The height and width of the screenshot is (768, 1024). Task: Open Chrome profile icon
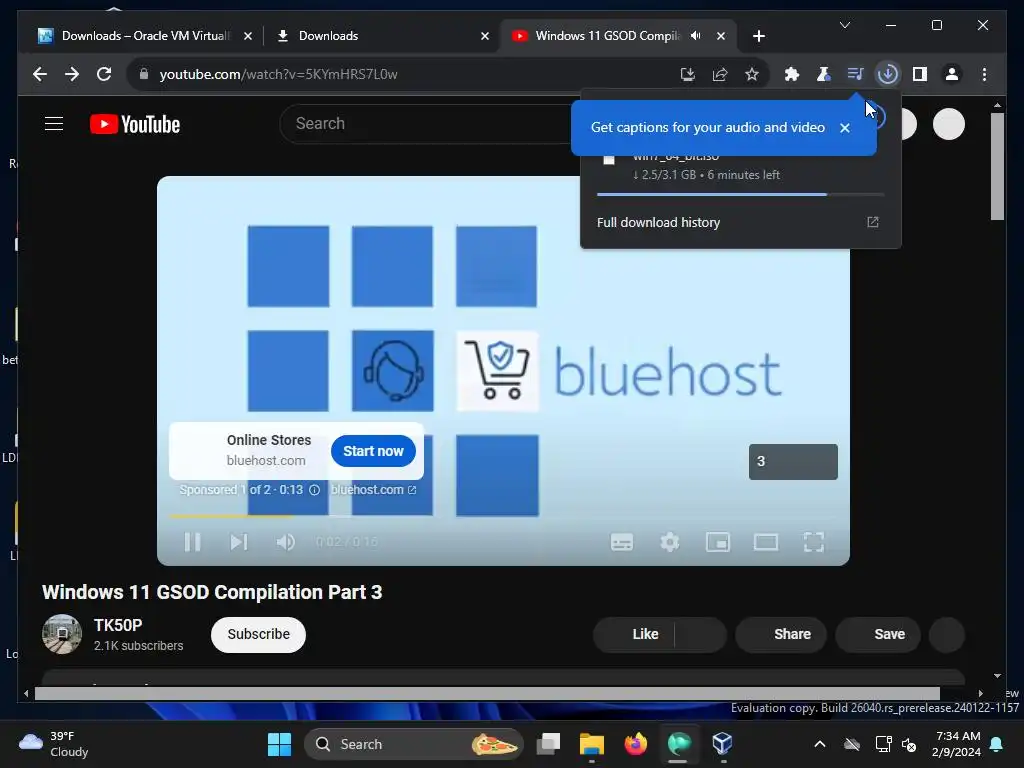[x=952, y=74]
